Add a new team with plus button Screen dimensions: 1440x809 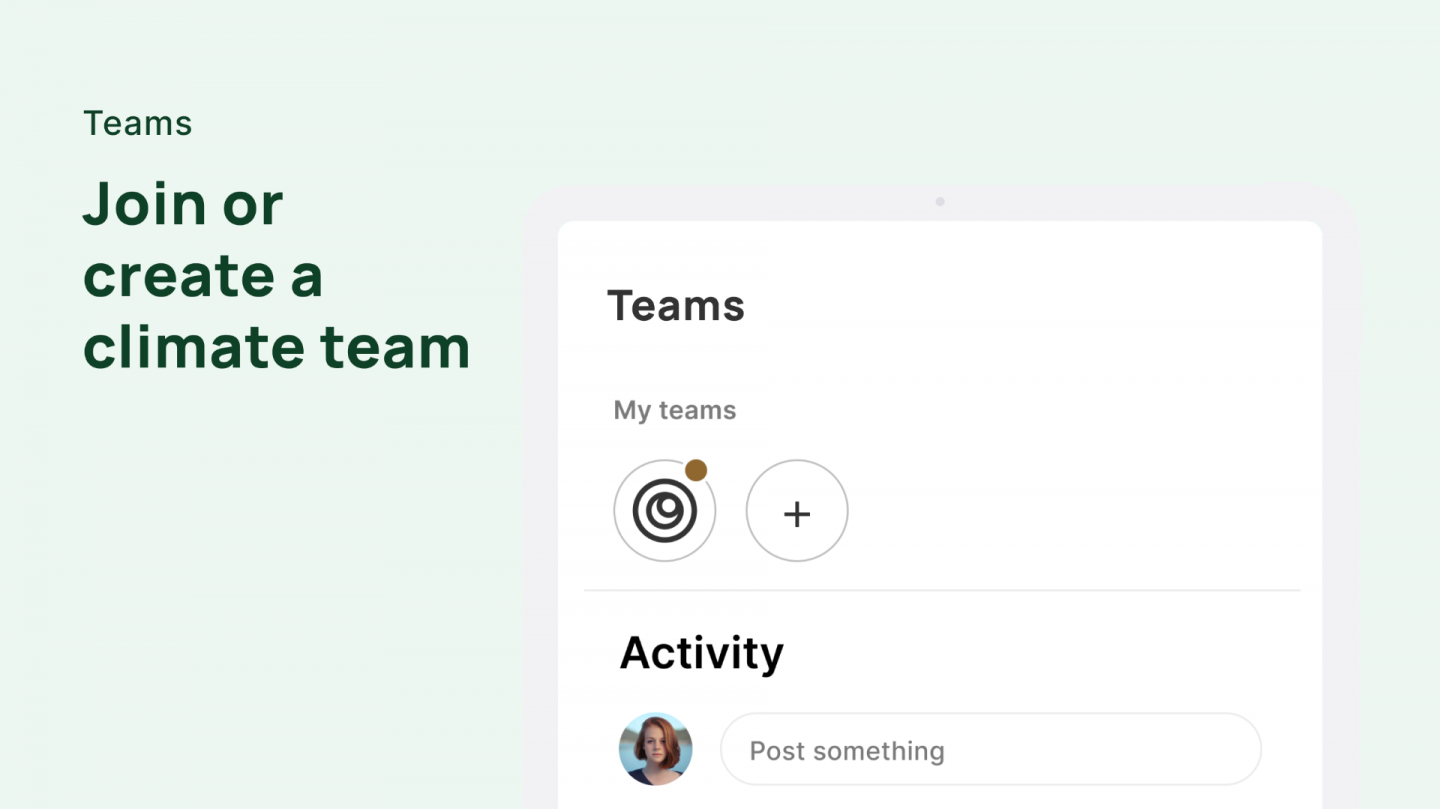tap(797, 511)
